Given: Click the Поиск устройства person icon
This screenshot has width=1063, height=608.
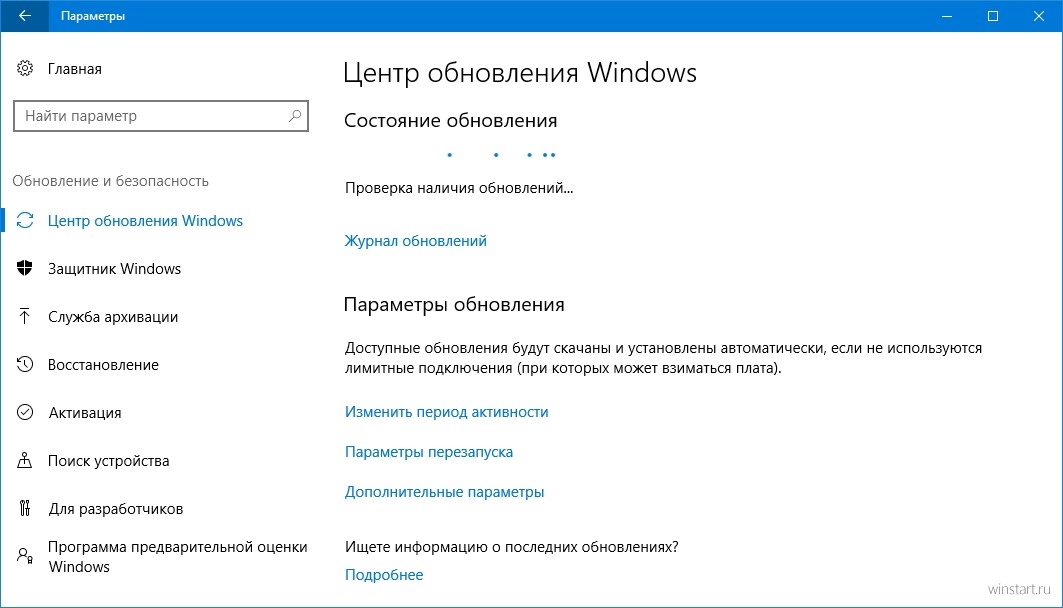Looking at the screenshot, I should 25,460.
